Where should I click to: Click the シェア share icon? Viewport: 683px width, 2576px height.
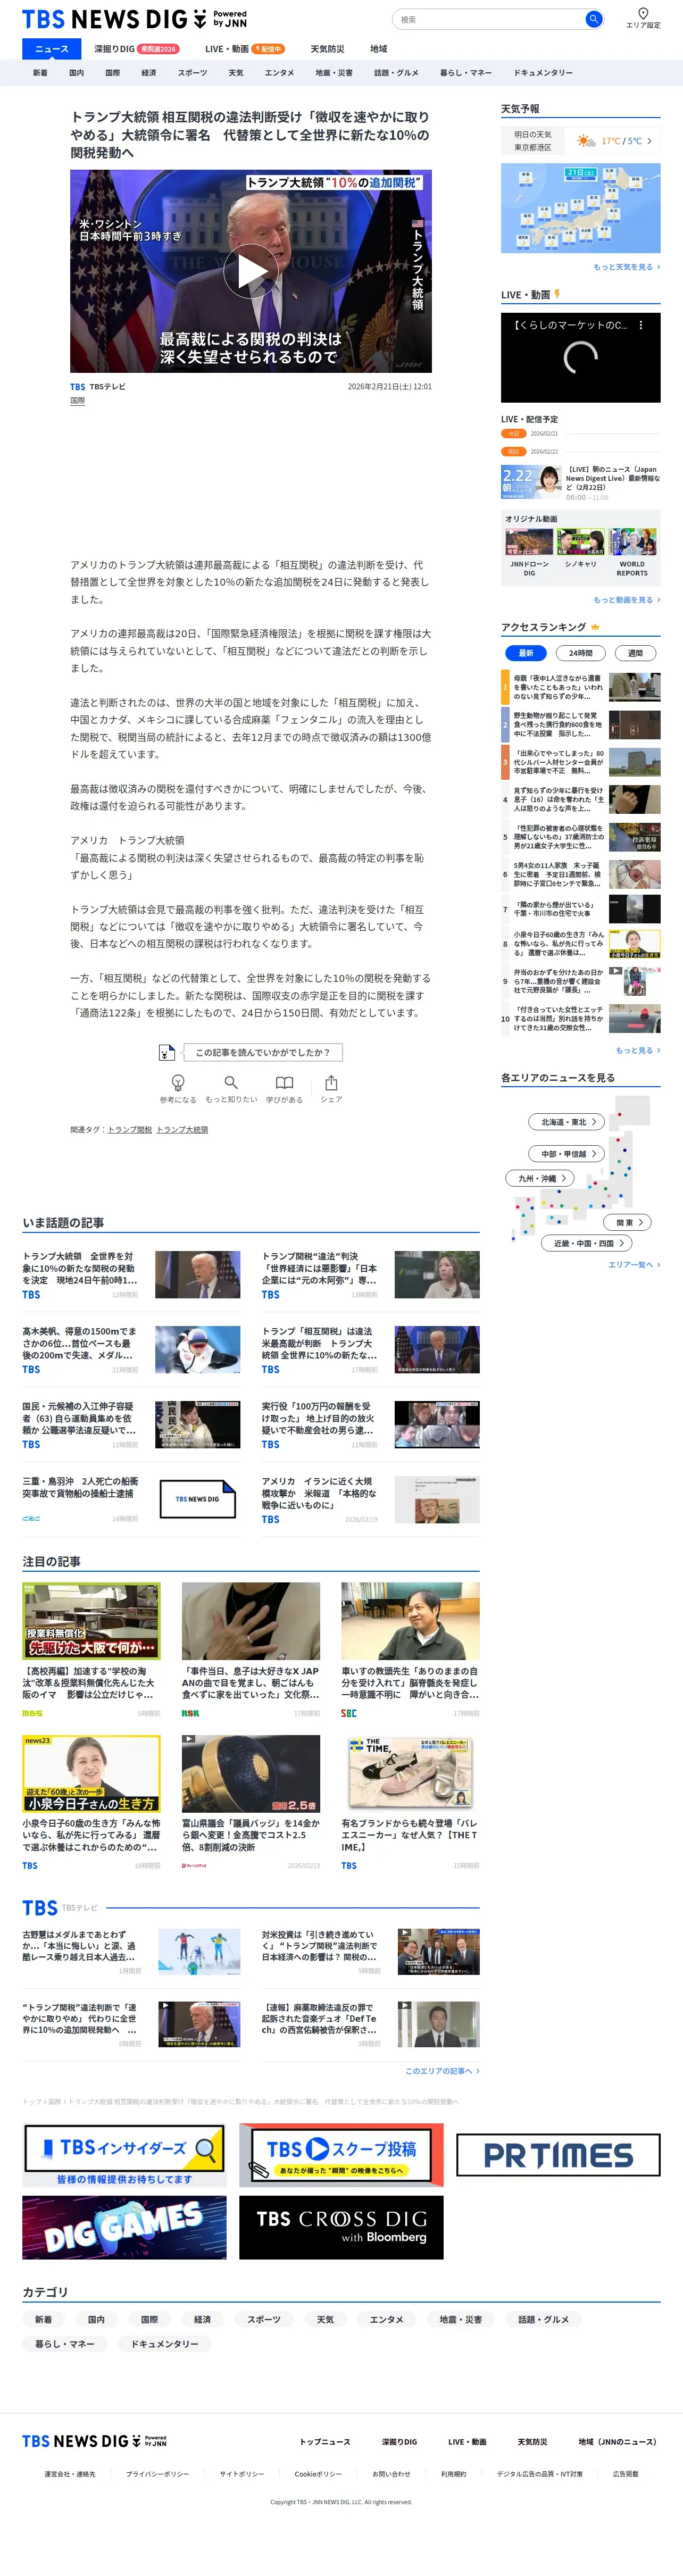[x=331, y=1083]
